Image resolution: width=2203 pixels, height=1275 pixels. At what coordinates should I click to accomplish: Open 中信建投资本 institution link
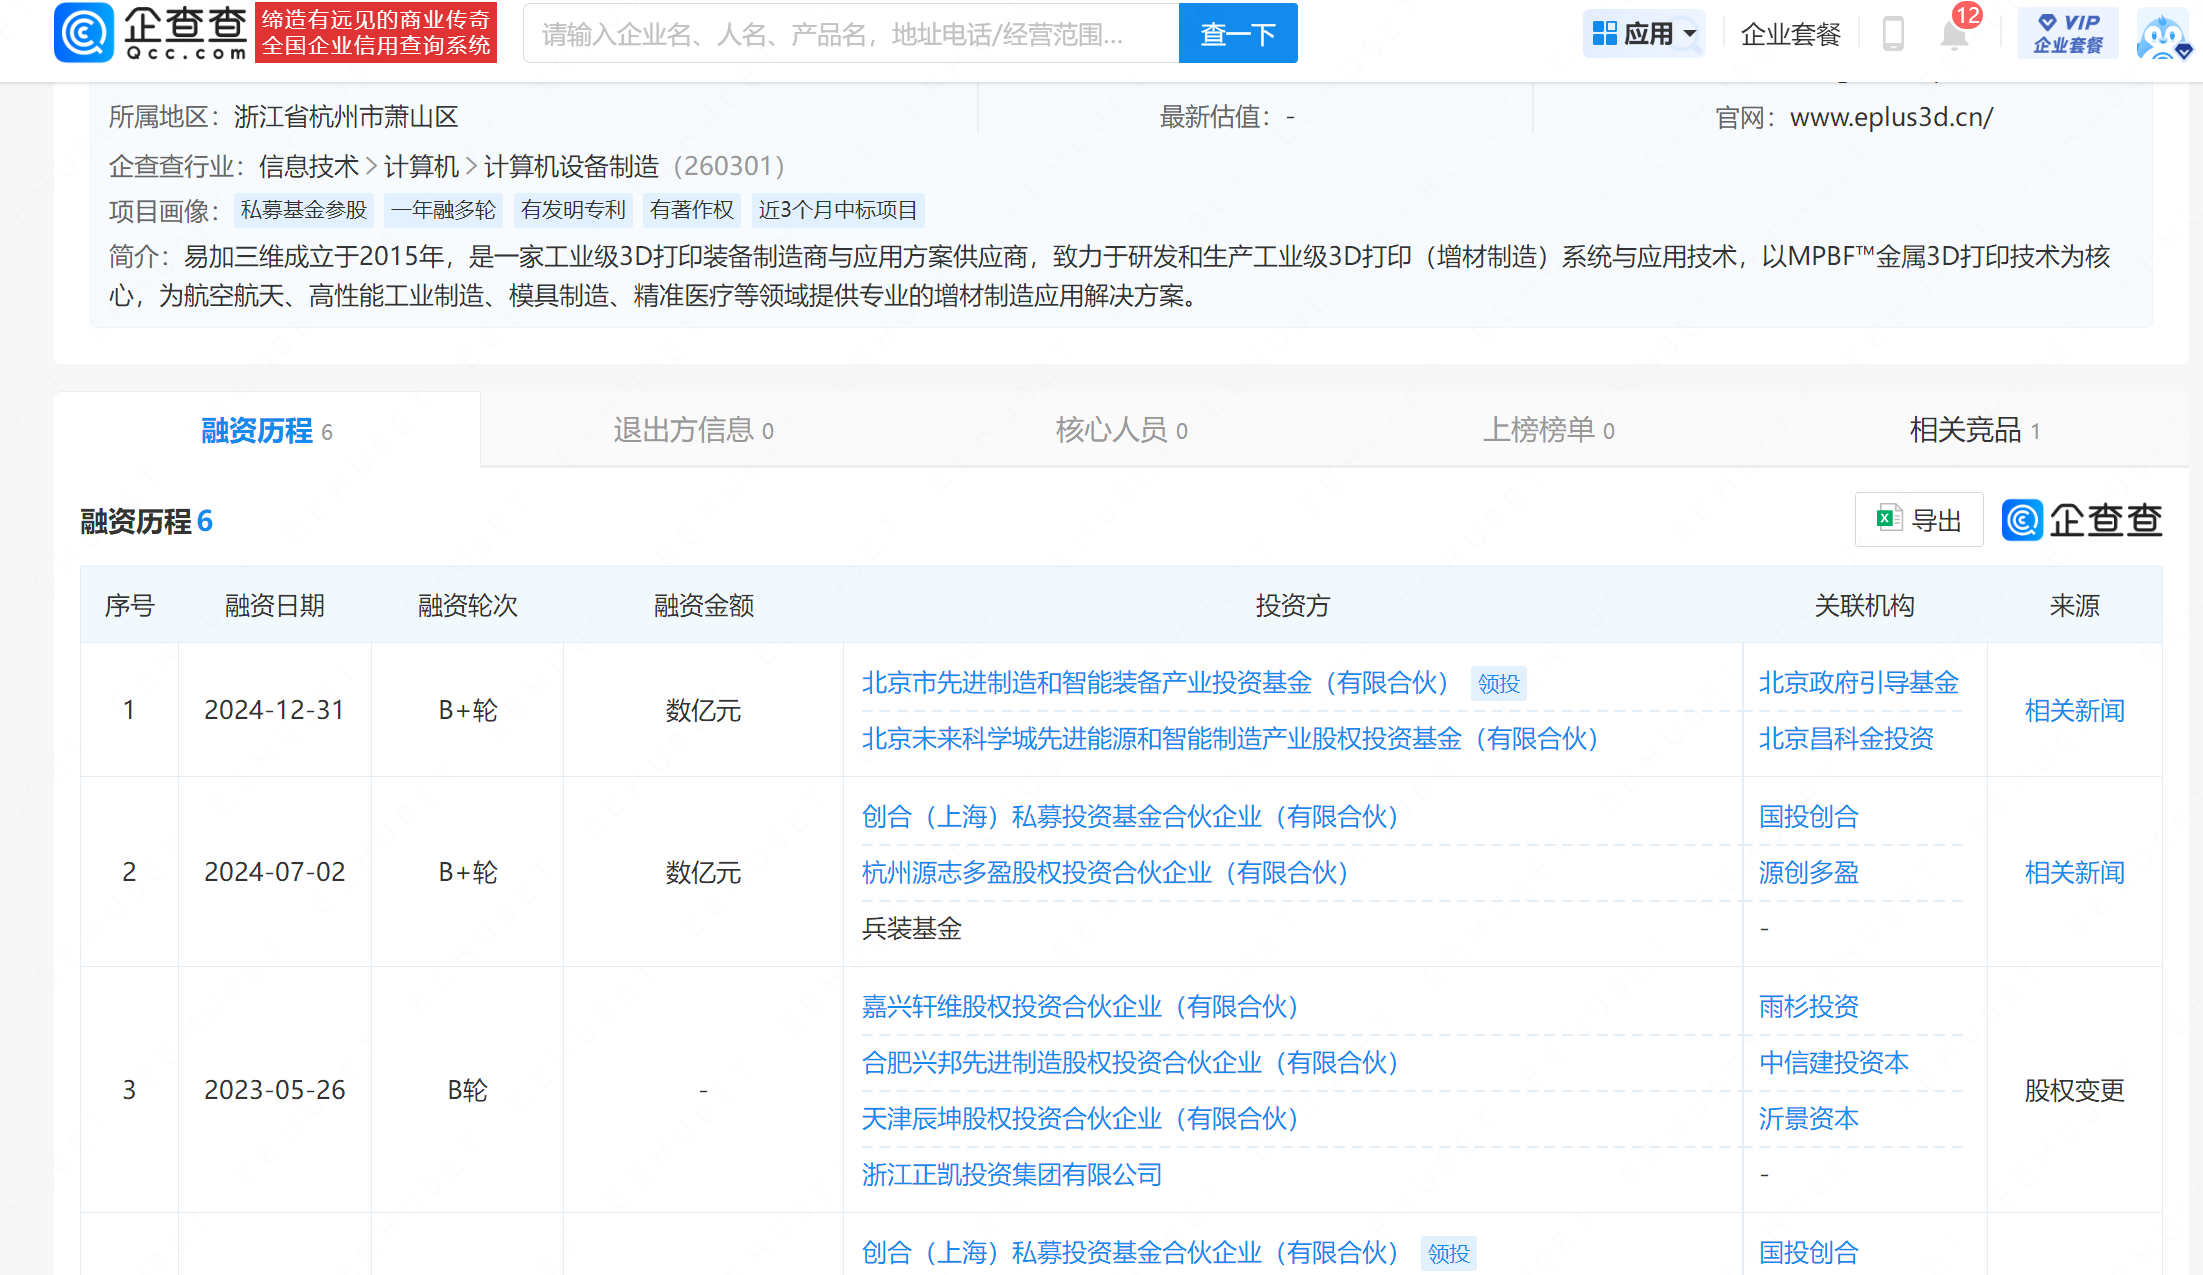[x=1833, y=1063]
